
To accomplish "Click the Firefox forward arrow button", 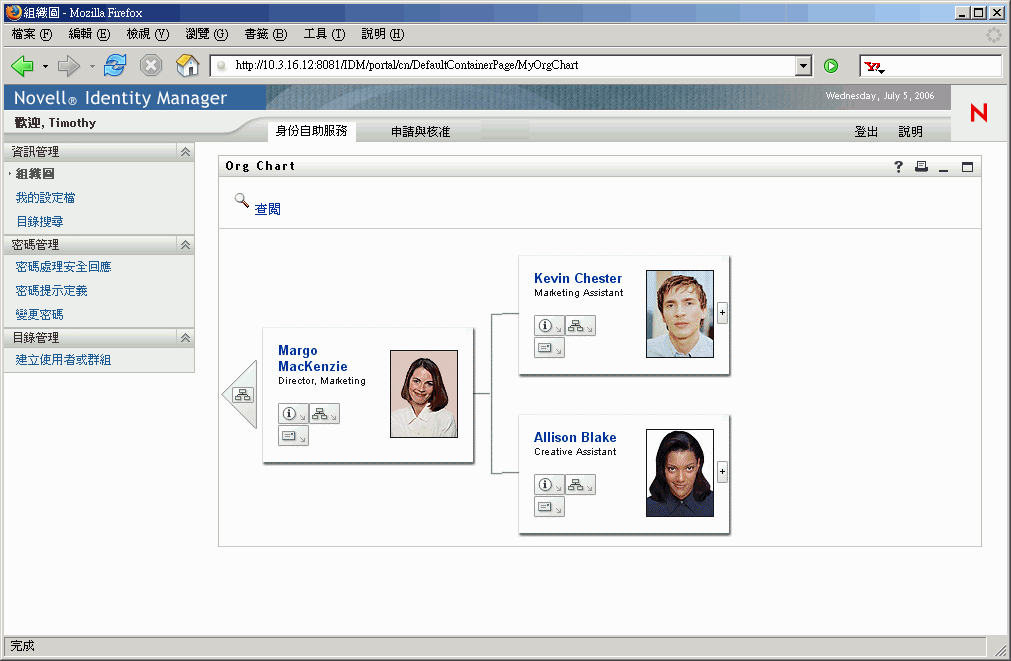I will 68,65.
